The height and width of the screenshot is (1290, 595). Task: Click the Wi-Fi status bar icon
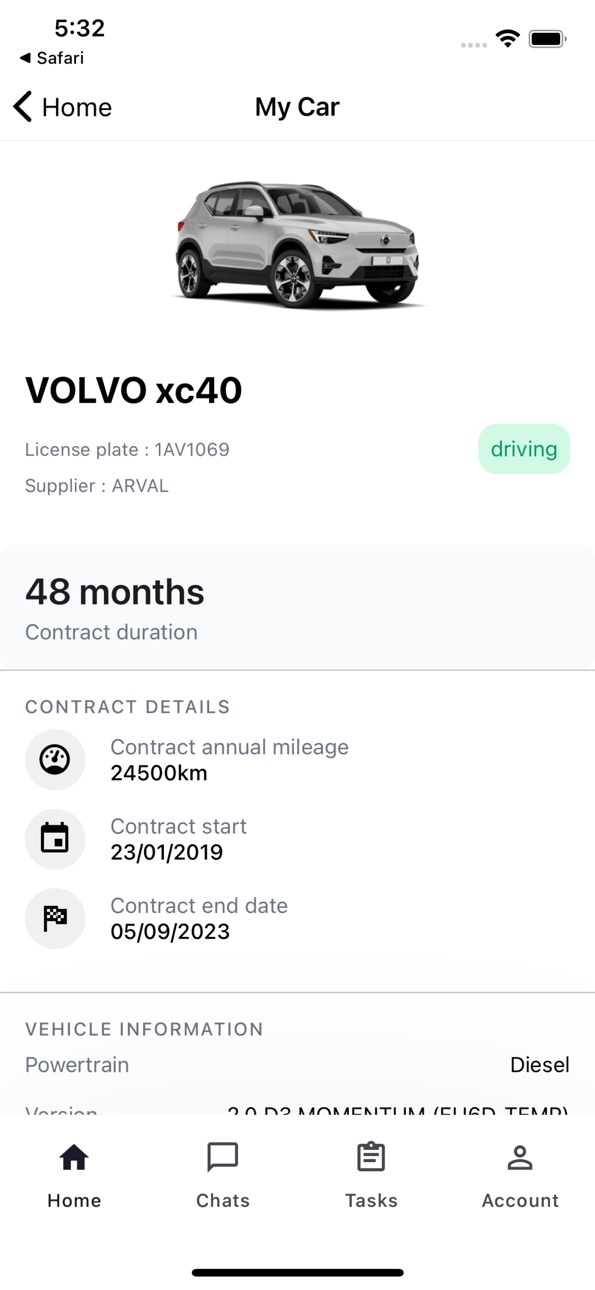pos(508,39)
